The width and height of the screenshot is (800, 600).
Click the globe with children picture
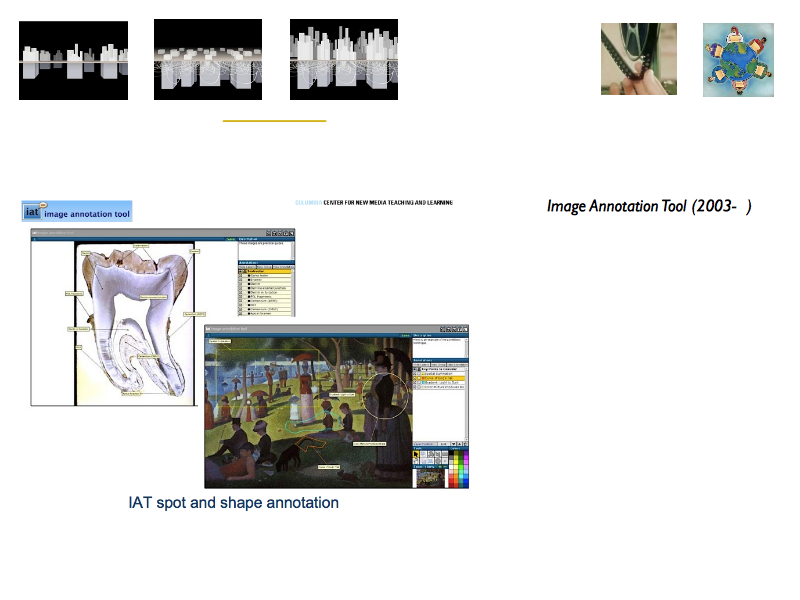pos(738,60)
